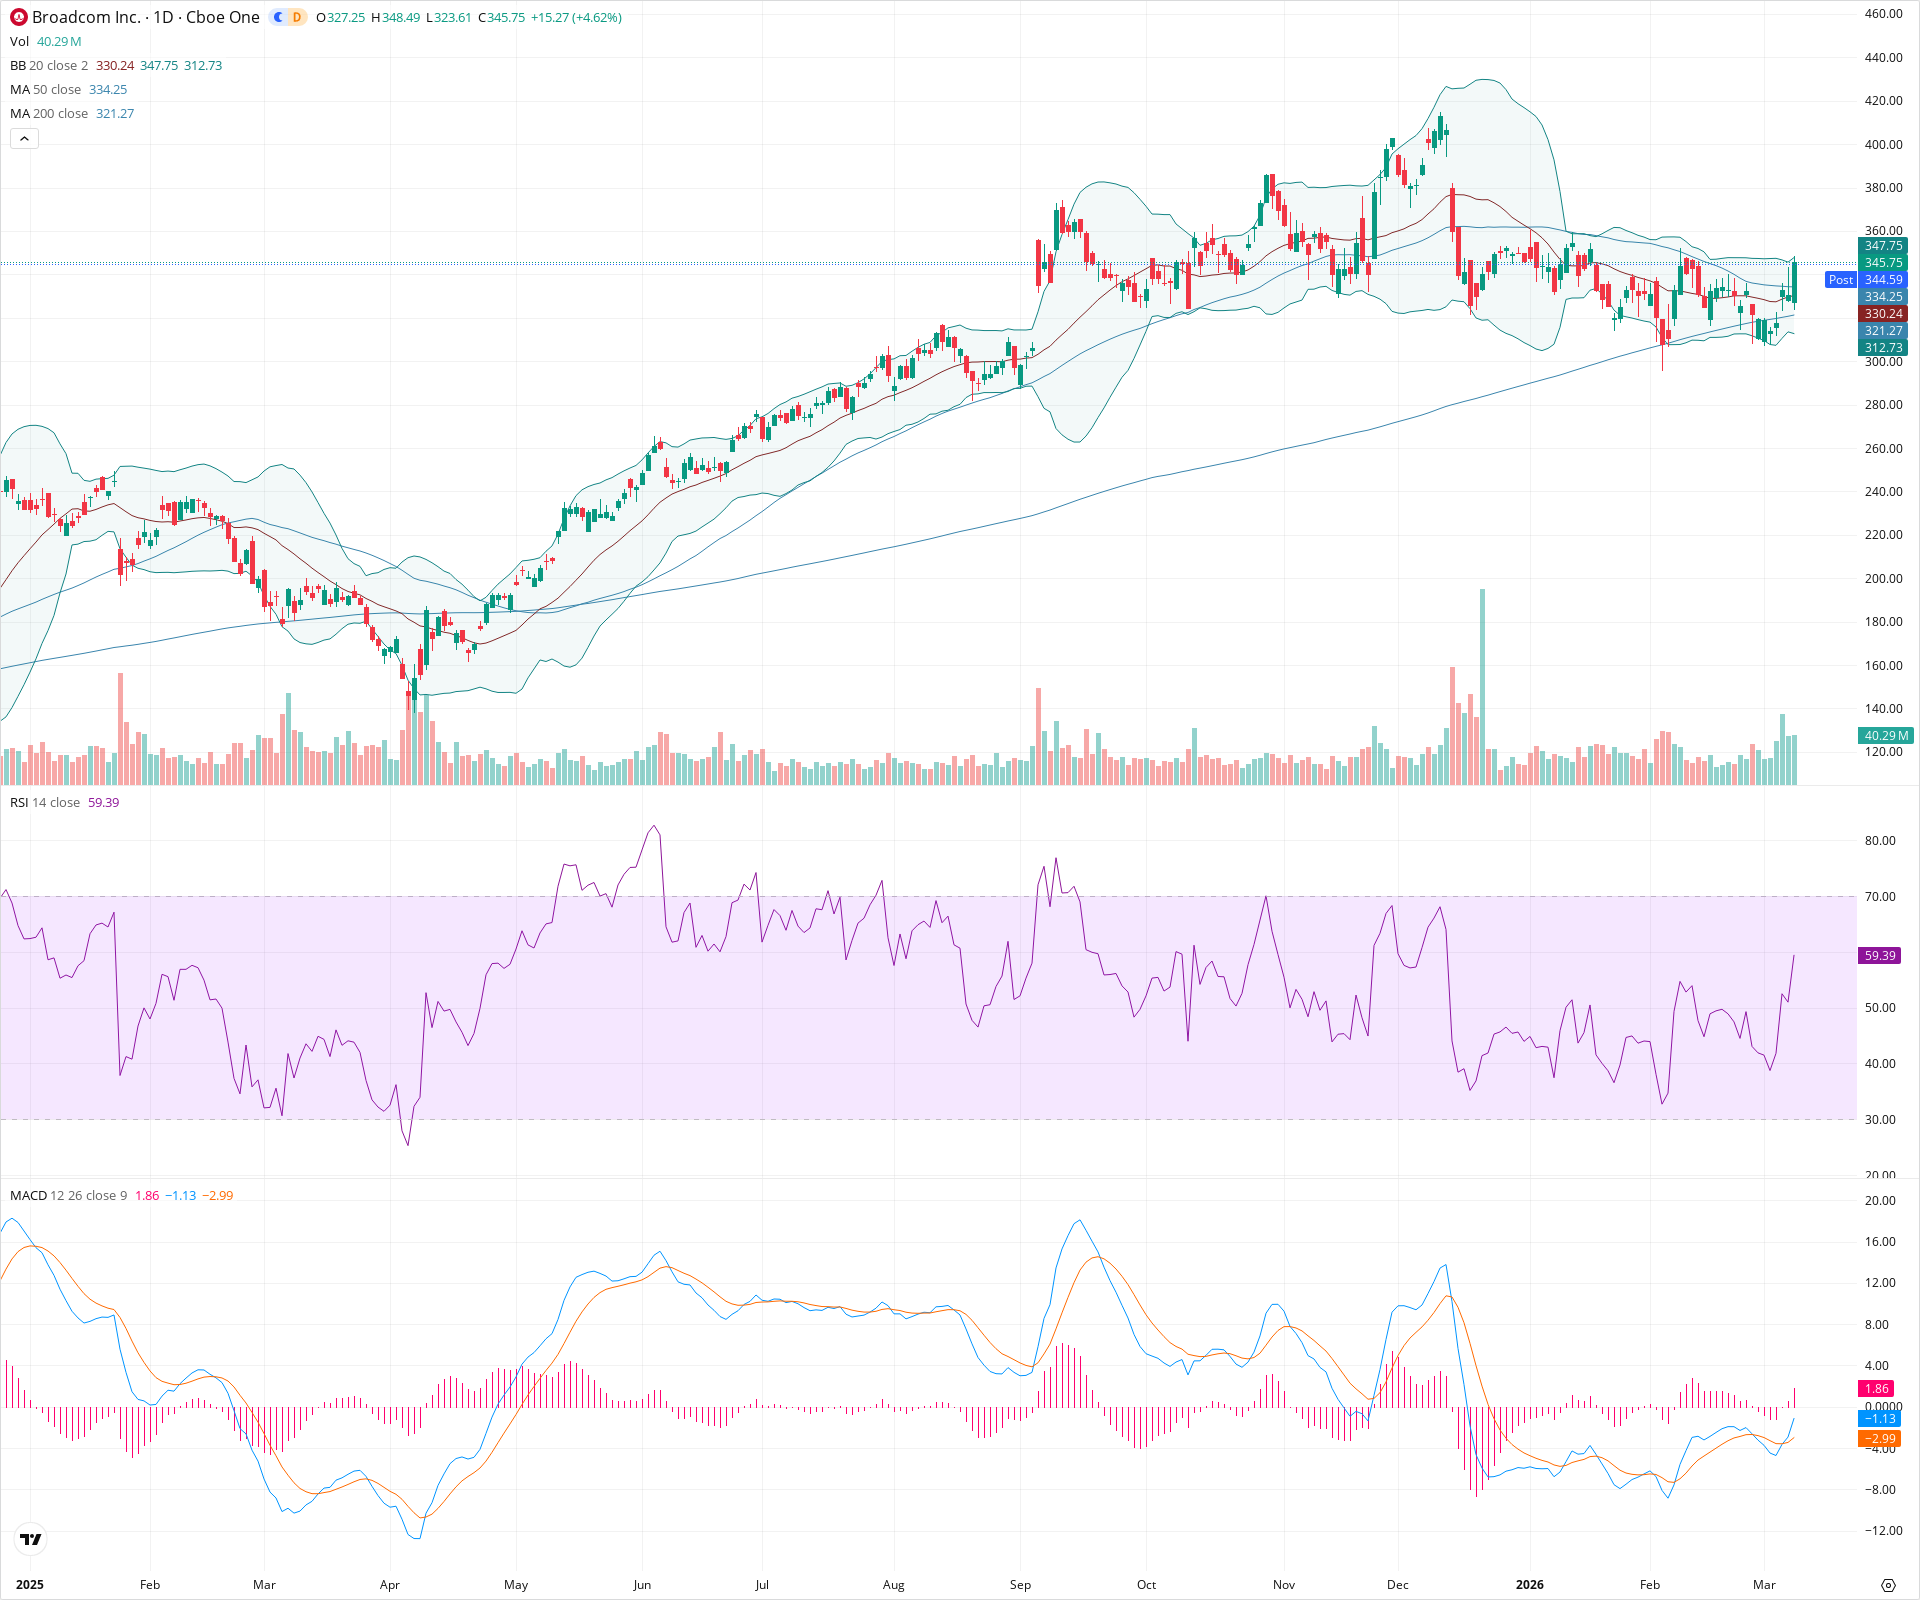Viewport: 1920px width, 1600px height.
Task: Select the MACD indicator legend
Action: (x=27, y=1195)
